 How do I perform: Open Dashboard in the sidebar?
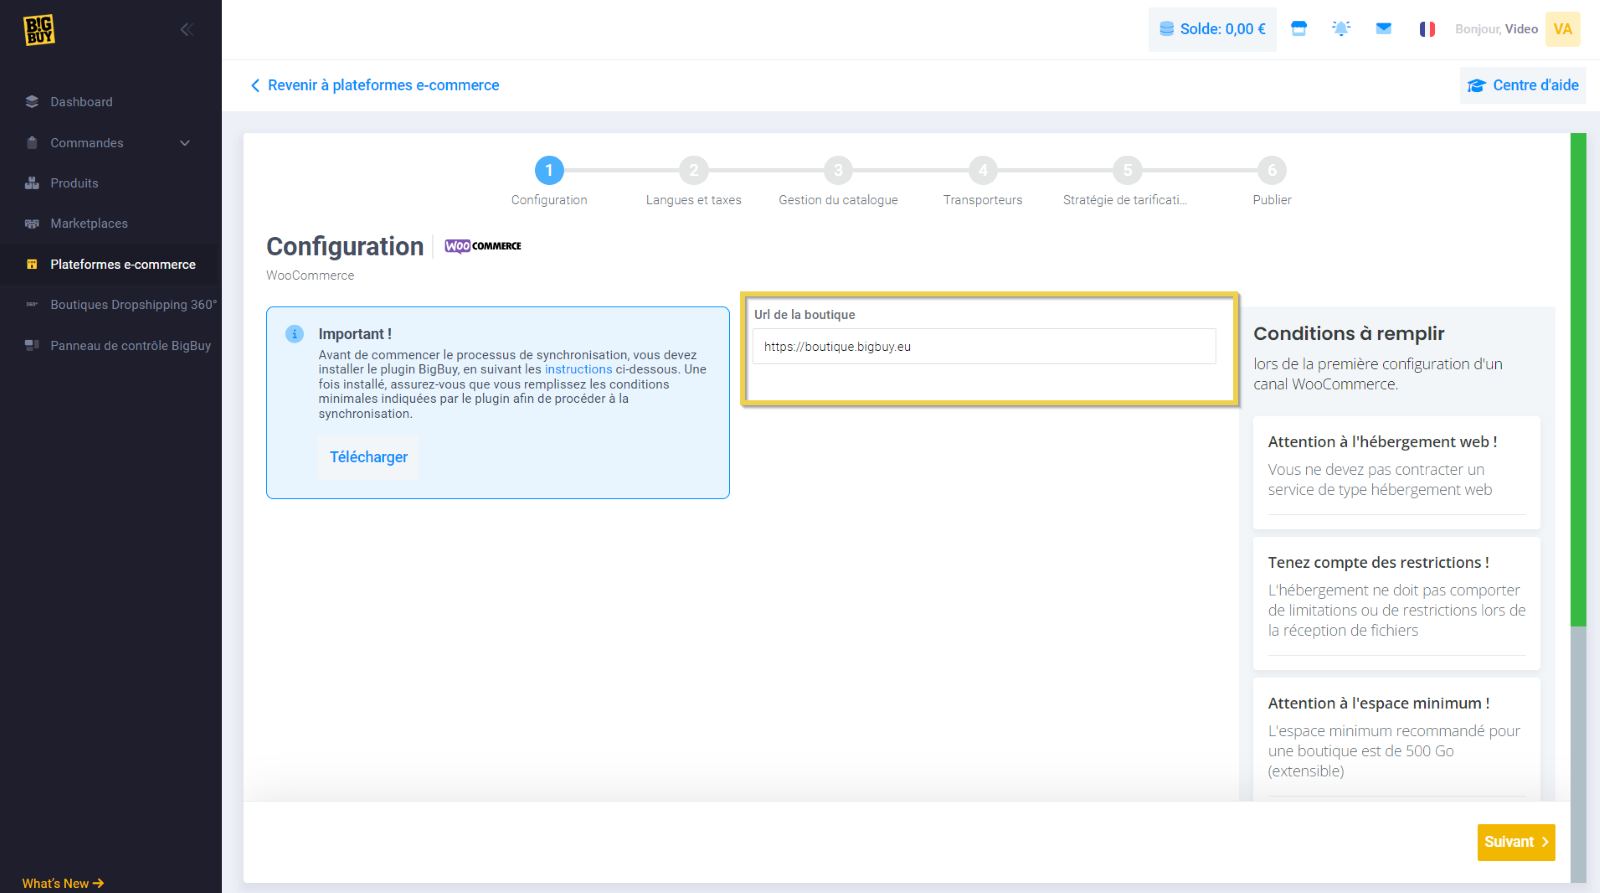[81, 102]
